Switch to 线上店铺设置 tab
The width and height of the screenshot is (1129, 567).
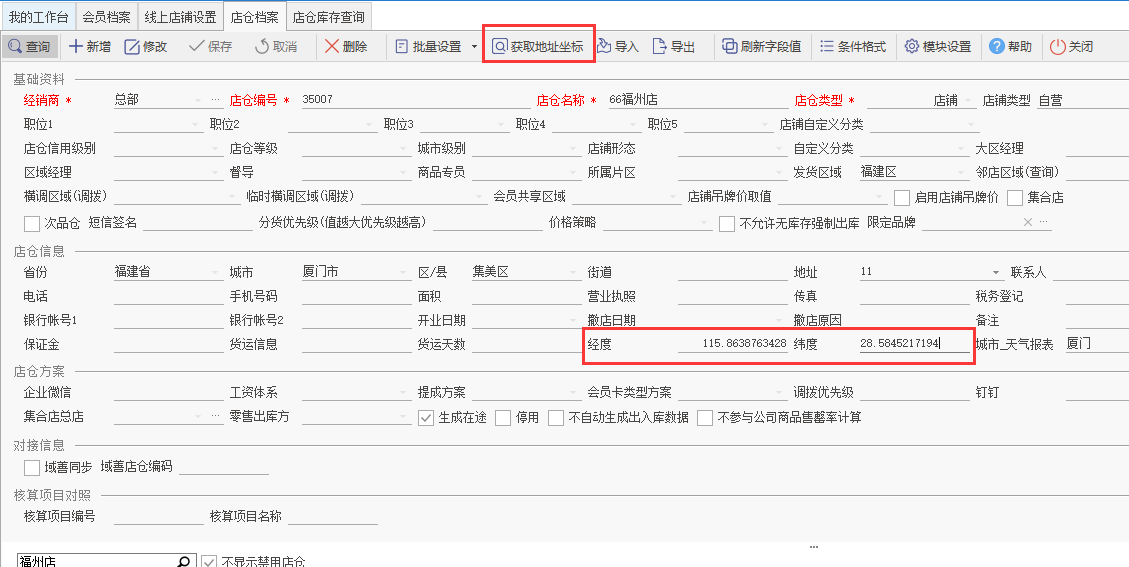click(x=181, y=17)
